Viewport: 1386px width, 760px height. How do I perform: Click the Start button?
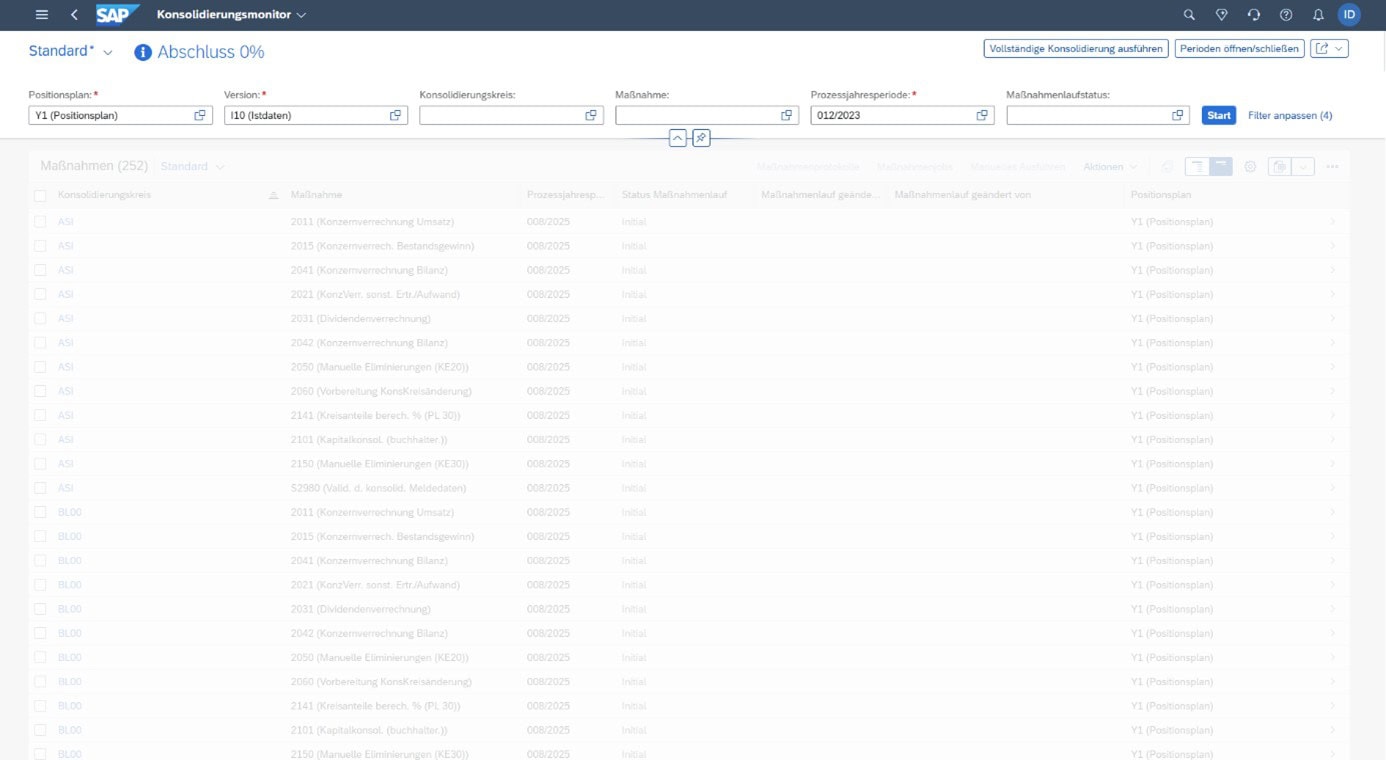coord(1218,116)
